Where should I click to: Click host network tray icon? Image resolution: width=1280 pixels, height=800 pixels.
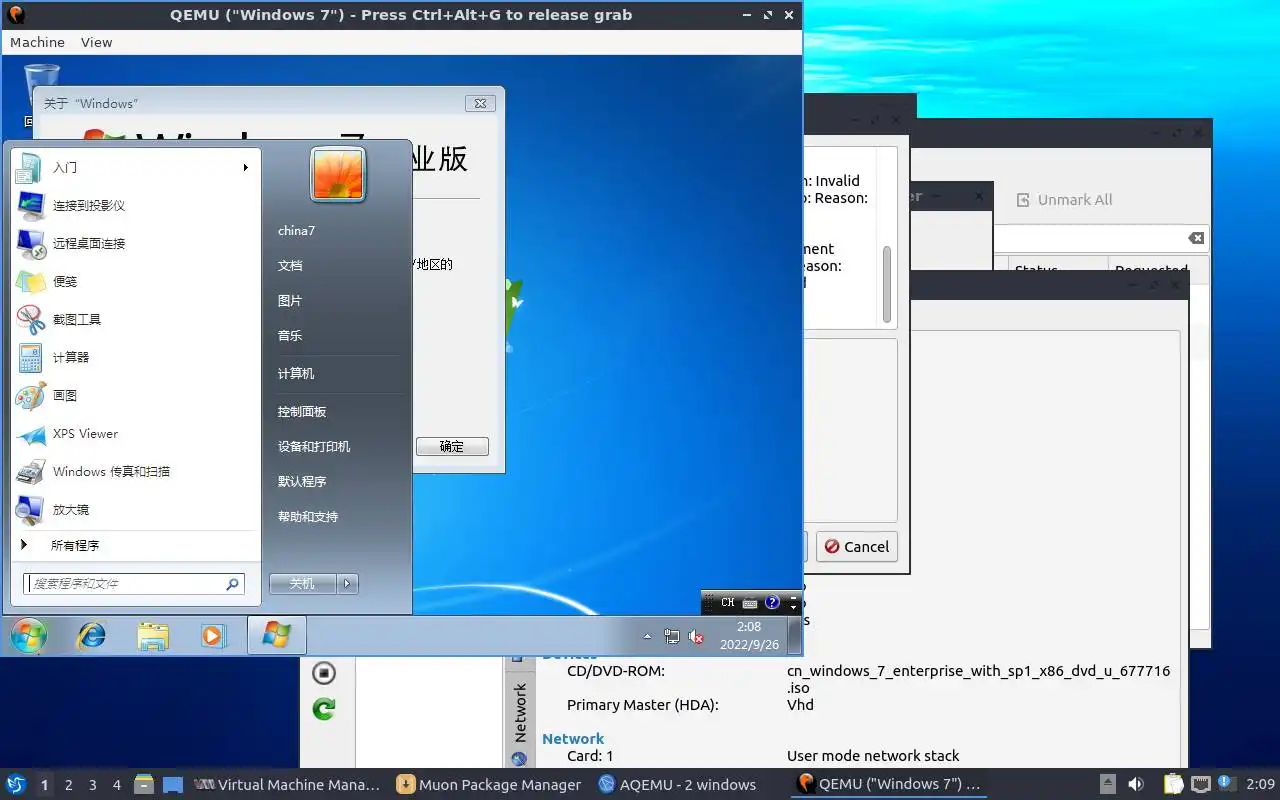1201,784
